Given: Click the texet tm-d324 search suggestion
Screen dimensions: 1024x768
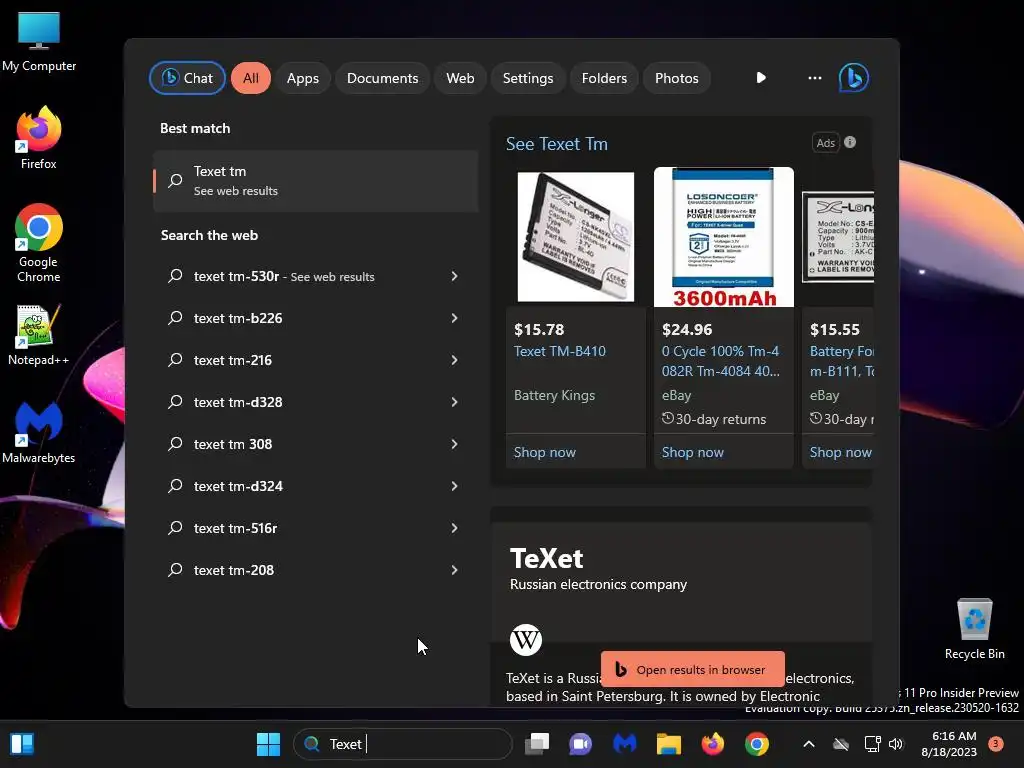Looking at the screenshot, I should tap(315, 486).
